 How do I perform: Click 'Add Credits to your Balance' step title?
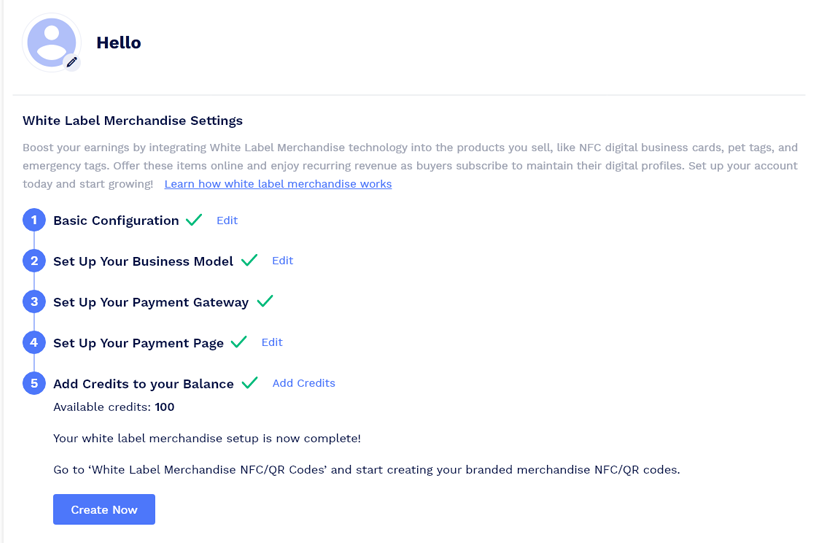143,384
